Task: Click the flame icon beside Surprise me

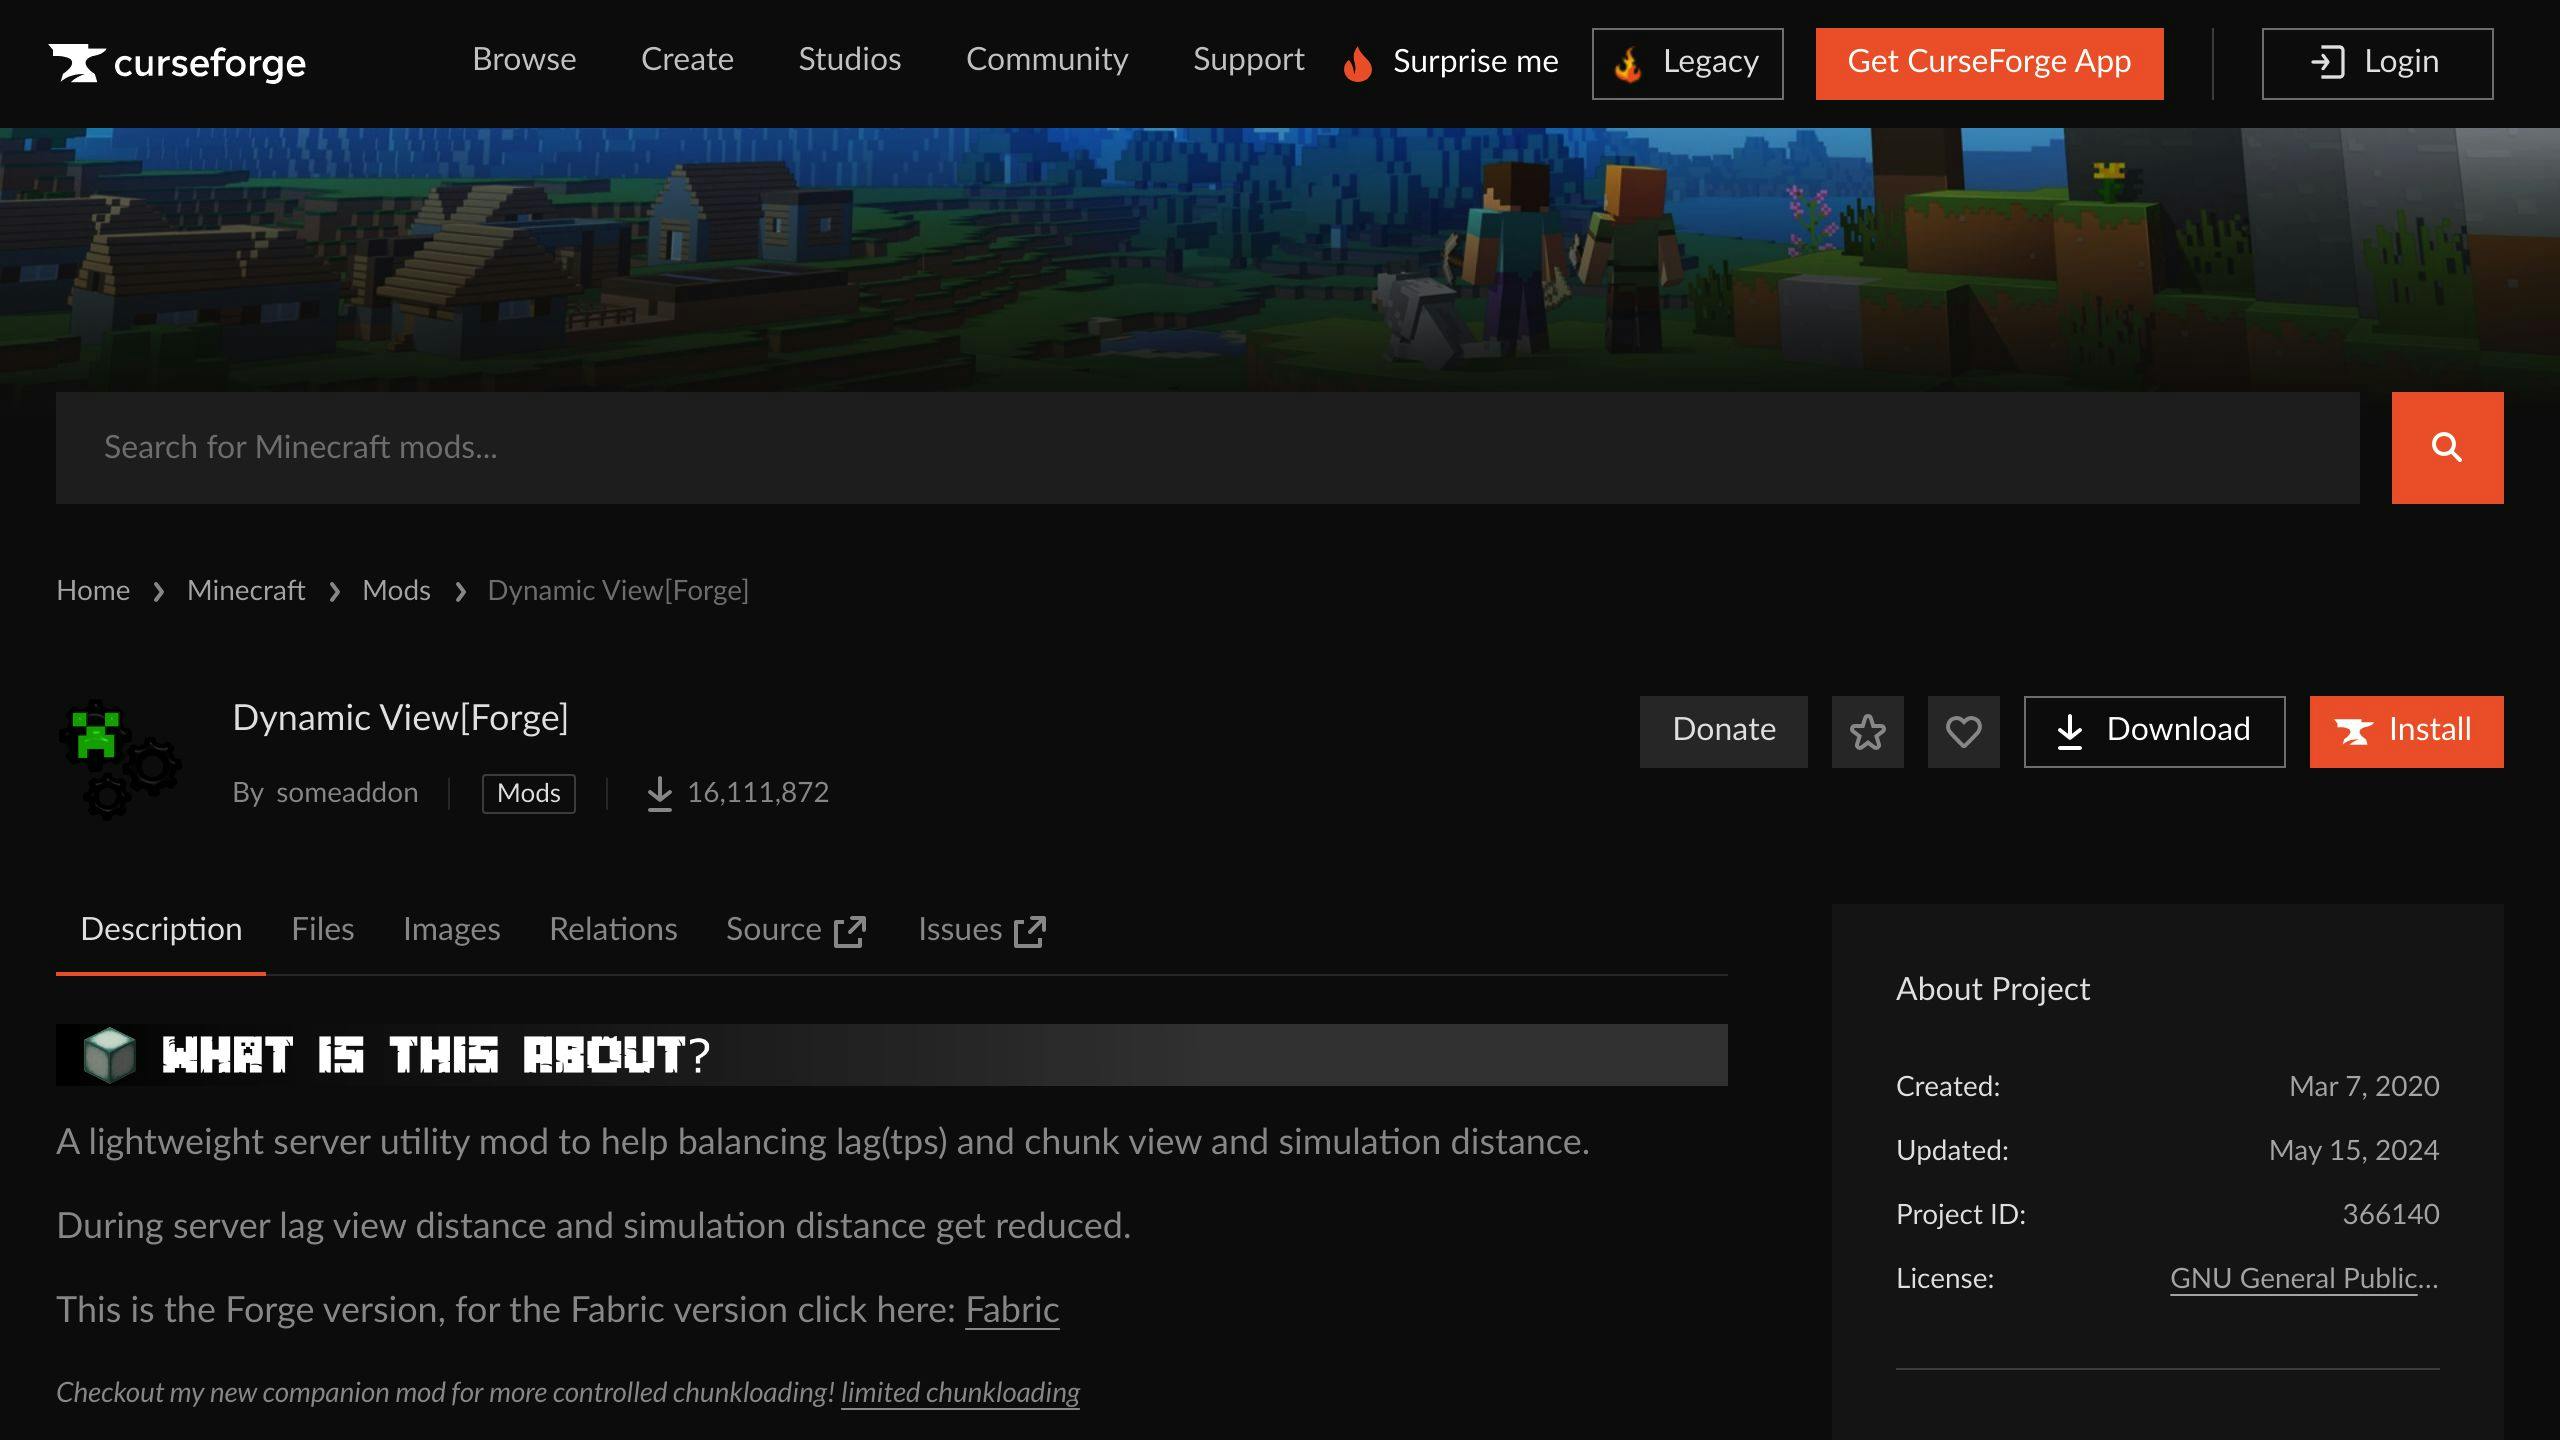Action: click(x=1357, y=63)
